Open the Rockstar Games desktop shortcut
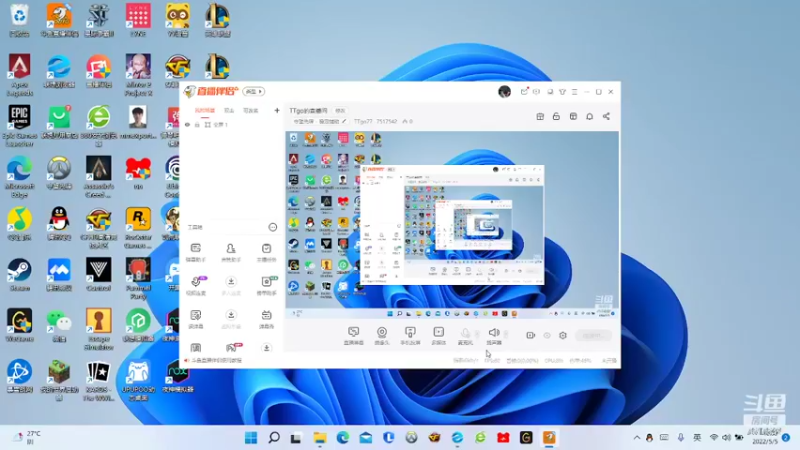The image size is (800, 450). [138, 228]
